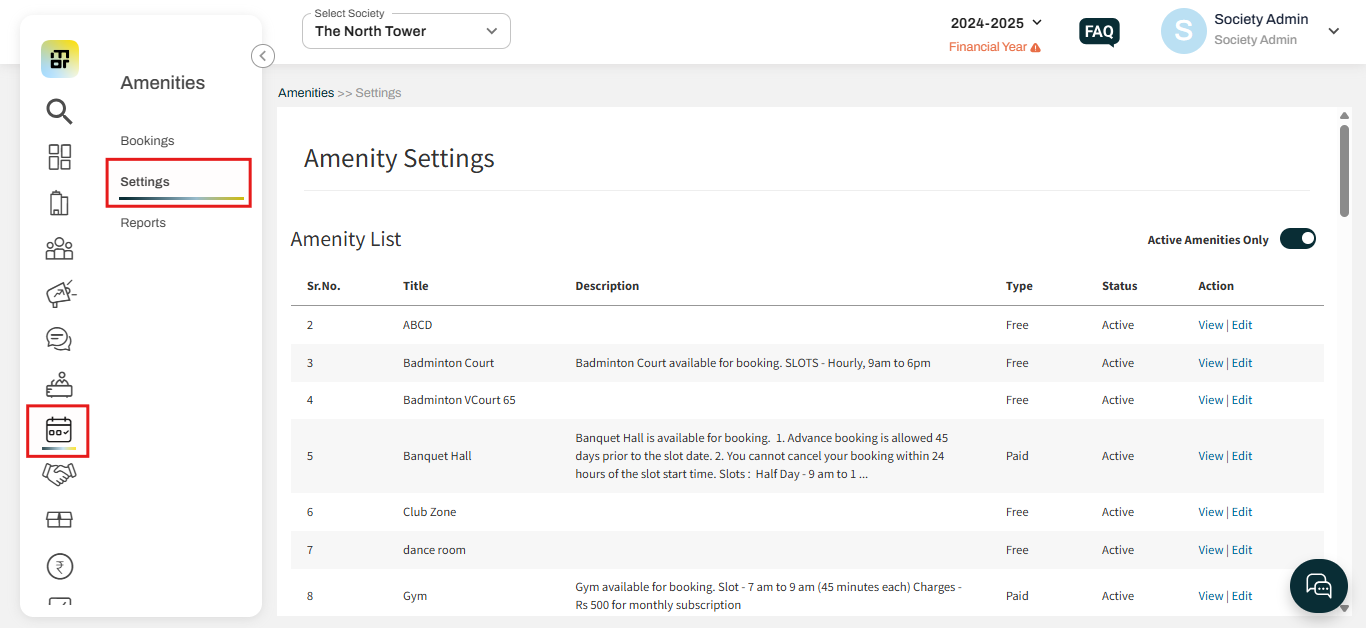Click the Badminton Court description text
The height and width of the screenshot is (628, 1366).
(753, 363)
